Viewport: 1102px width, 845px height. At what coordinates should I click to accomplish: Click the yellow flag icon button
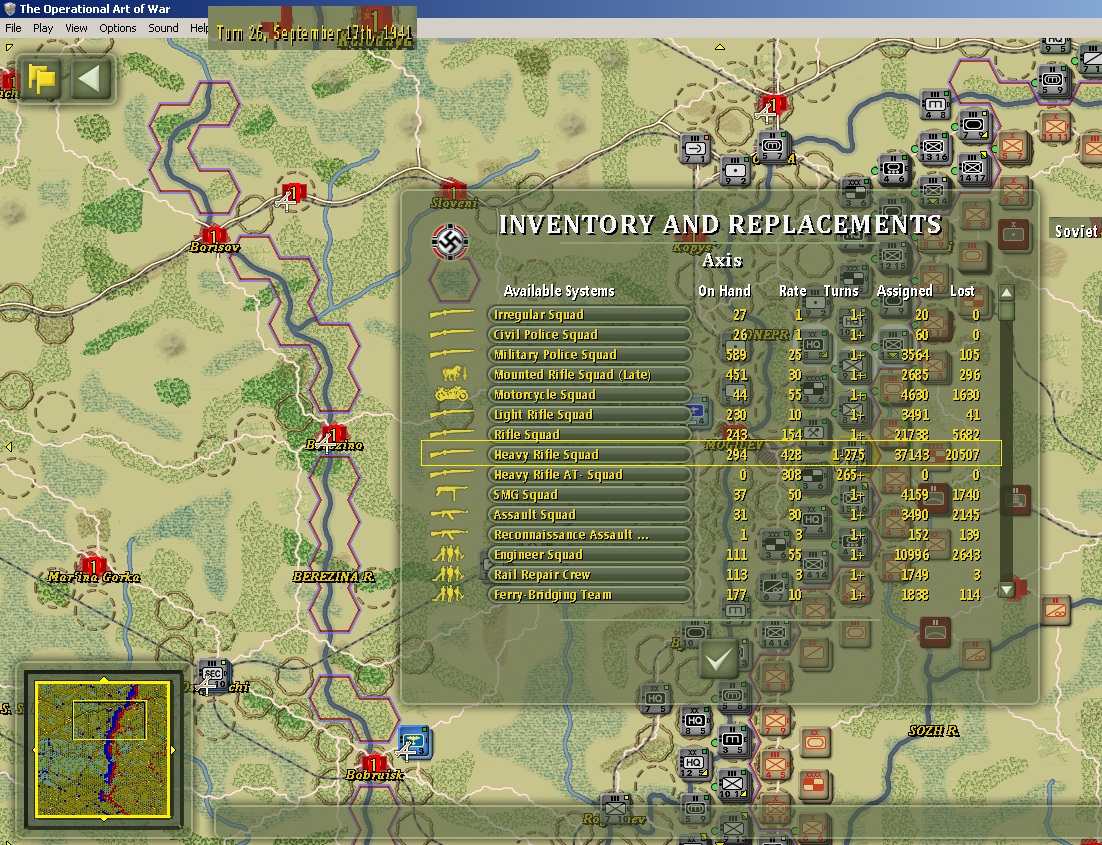pyautogui.click(x=42, y=78)
